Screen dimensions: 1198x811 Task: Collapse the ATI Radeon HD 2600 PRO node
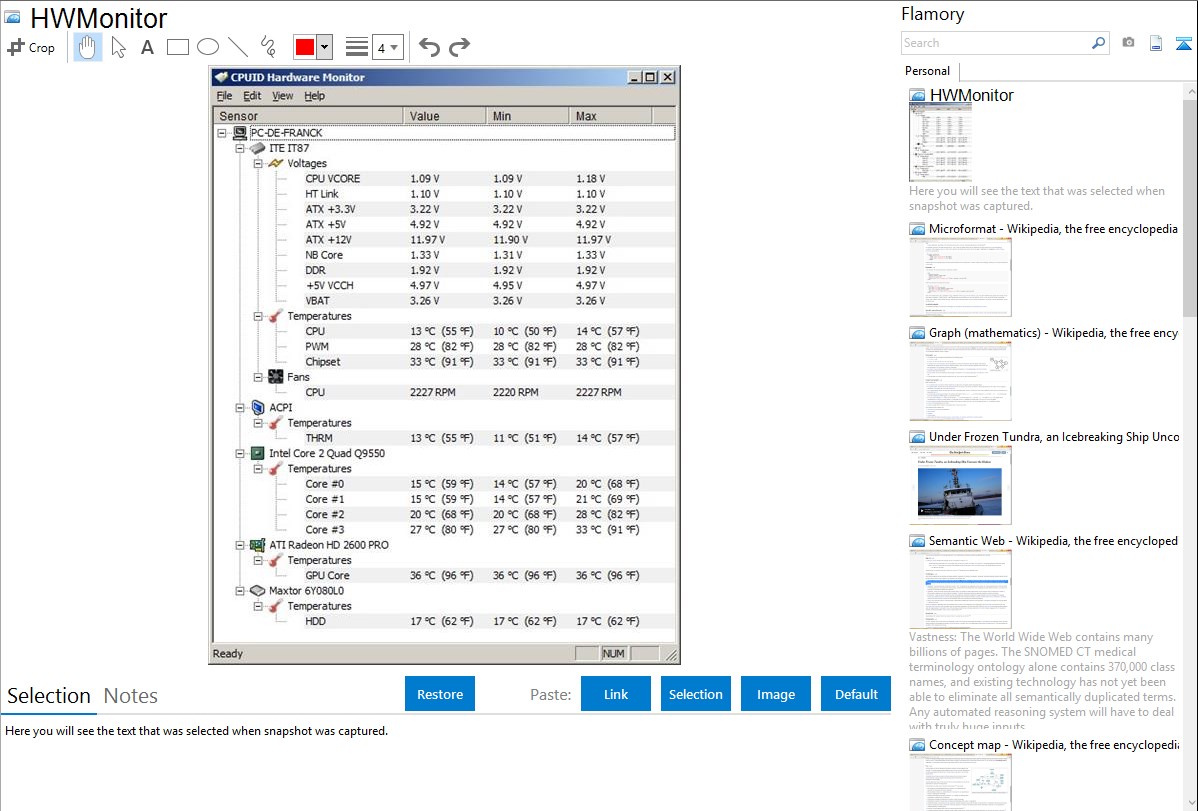[240, 545]
